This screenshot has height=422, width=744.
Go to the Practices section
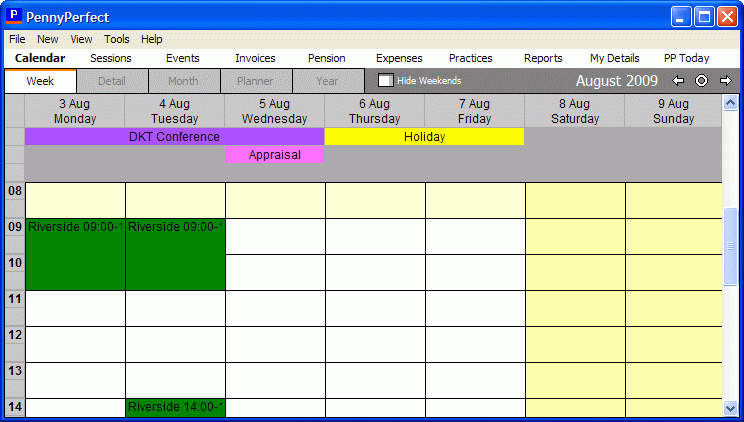471,58
